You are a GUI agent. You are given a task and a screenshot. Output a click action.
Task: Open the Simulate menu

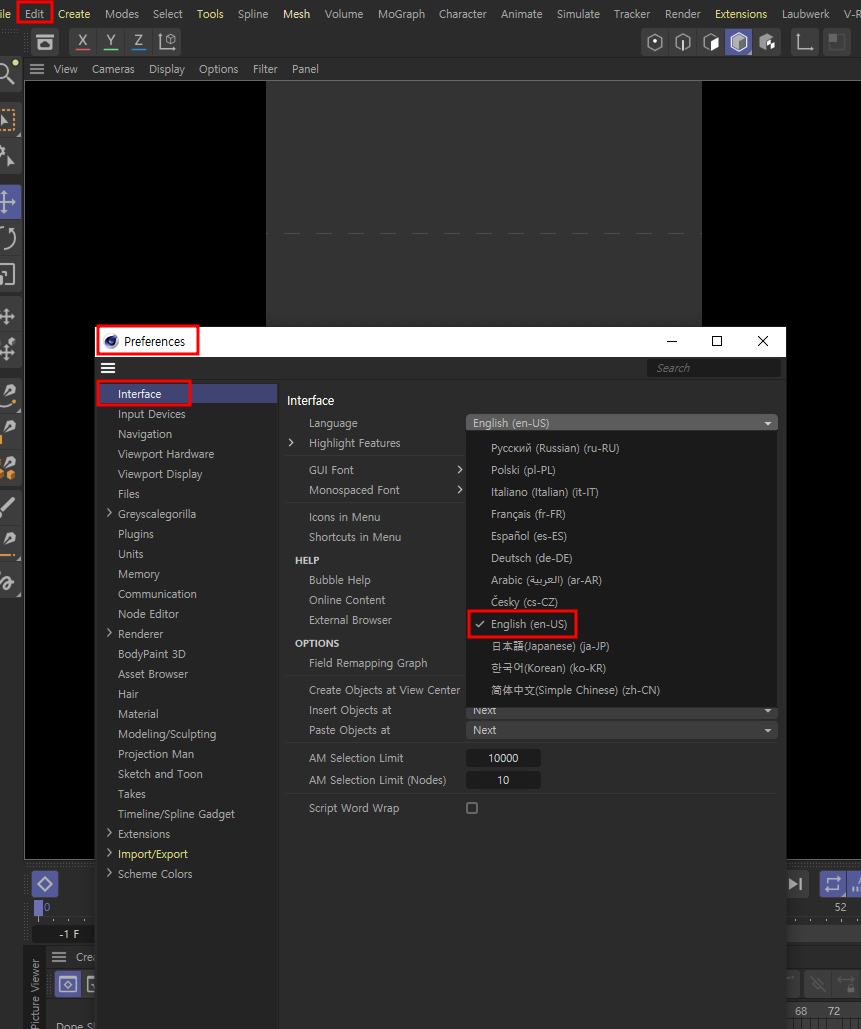(x=578, y=14)
